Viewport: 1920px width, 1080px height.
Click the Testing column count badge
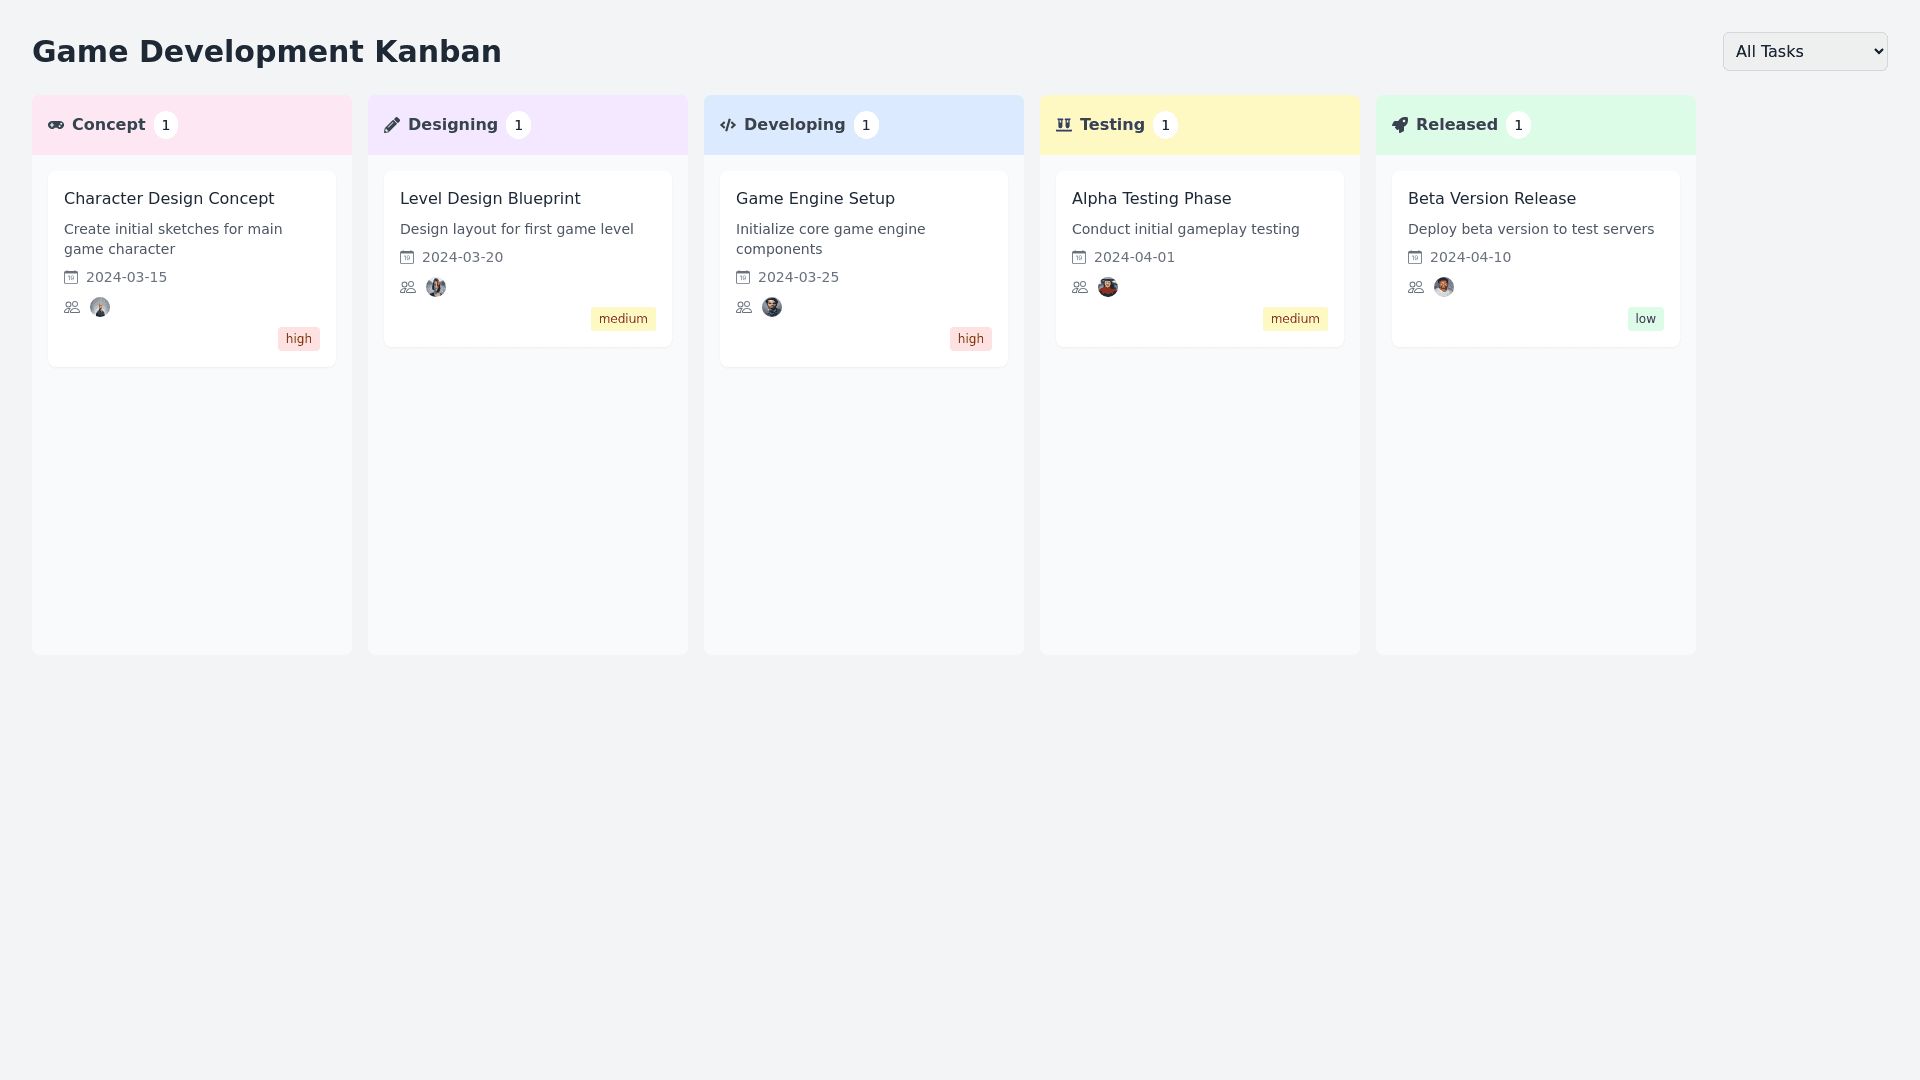[x=1165, y=126]
